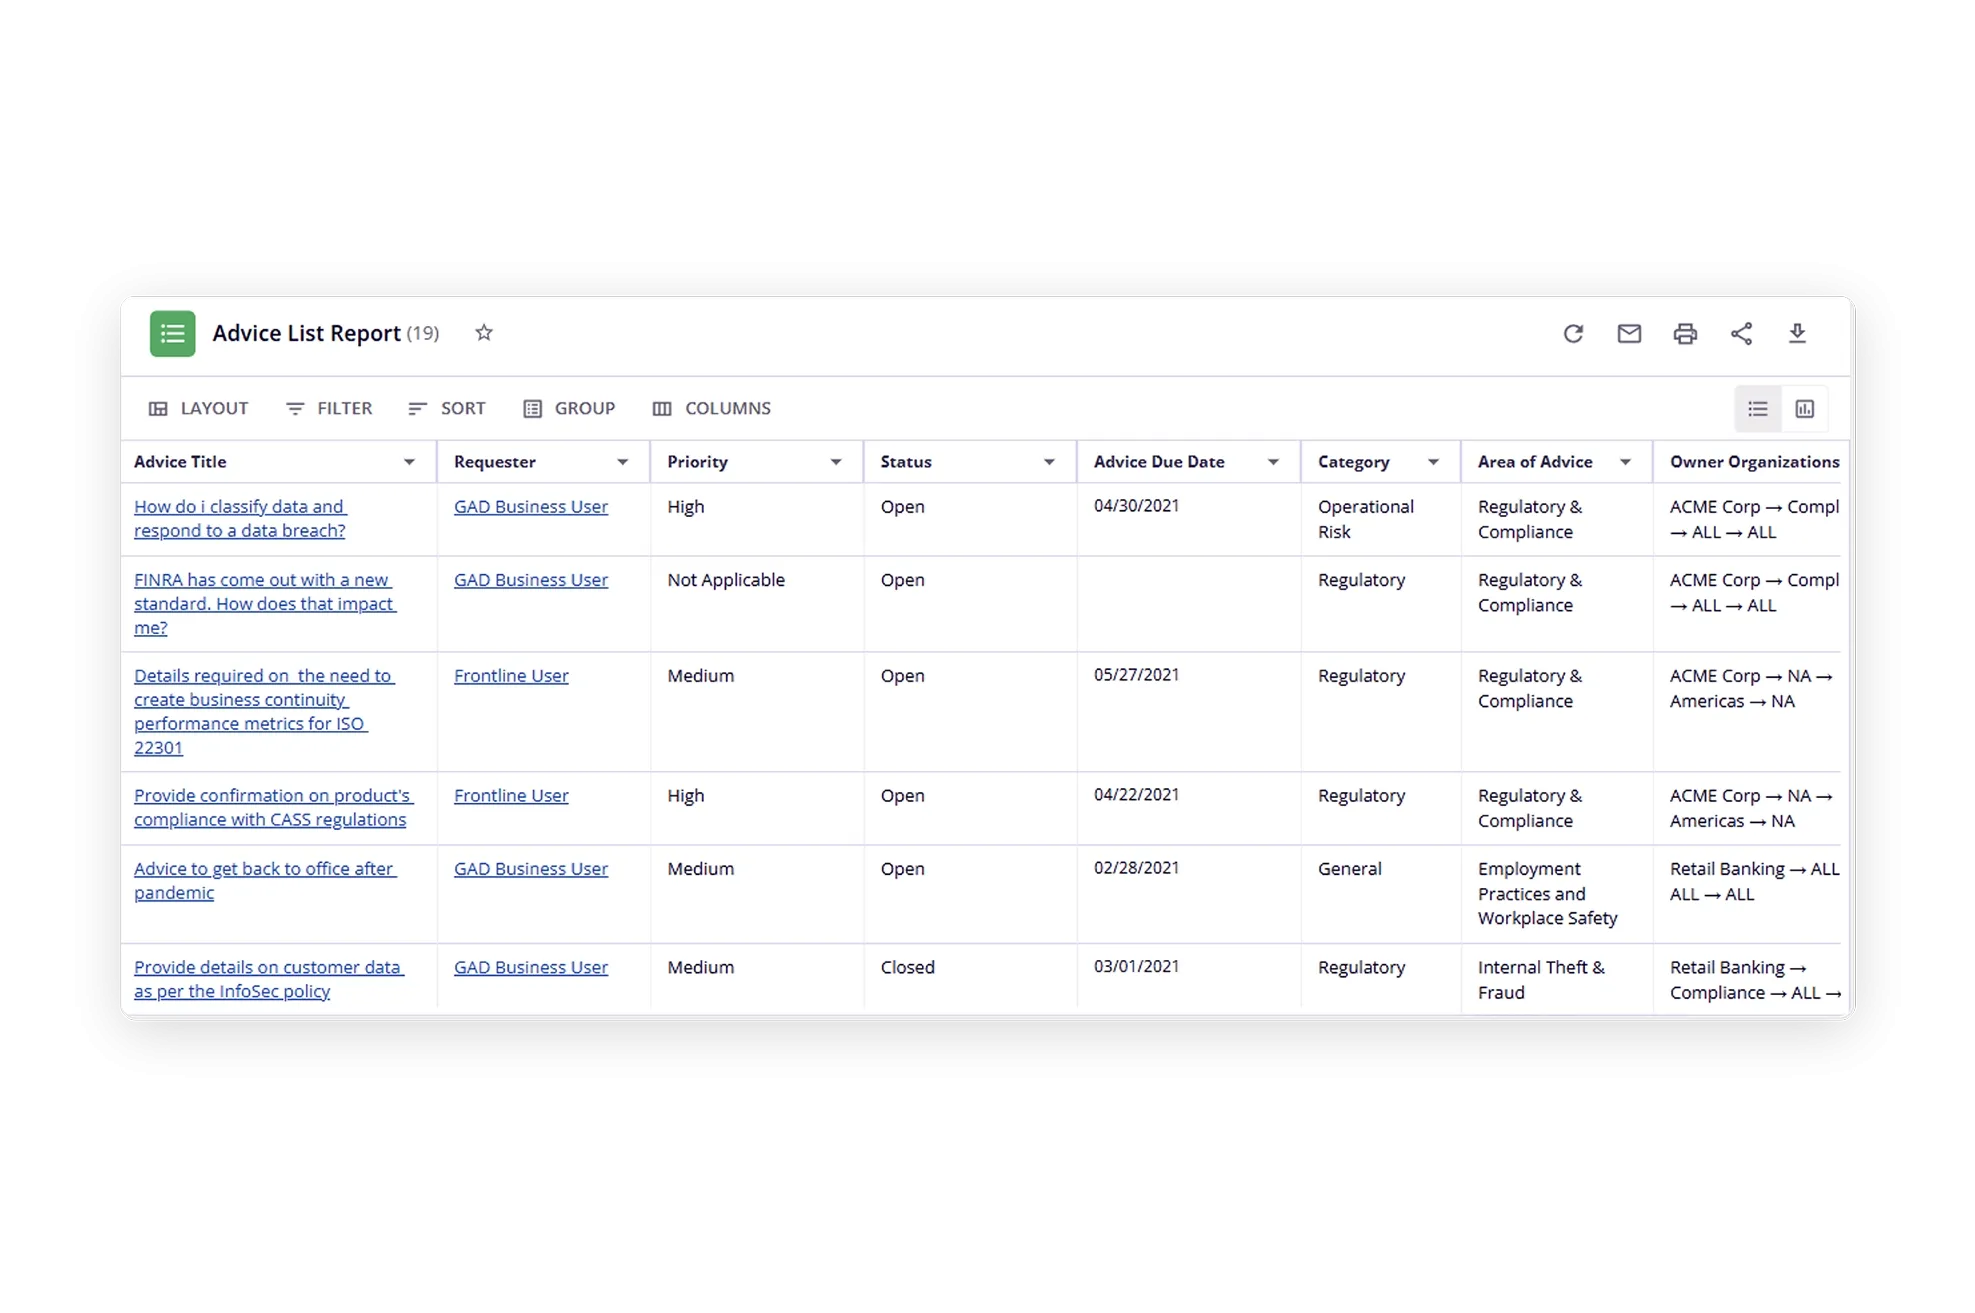
Task: Switch to list view mode
Action: [1757, 408]
